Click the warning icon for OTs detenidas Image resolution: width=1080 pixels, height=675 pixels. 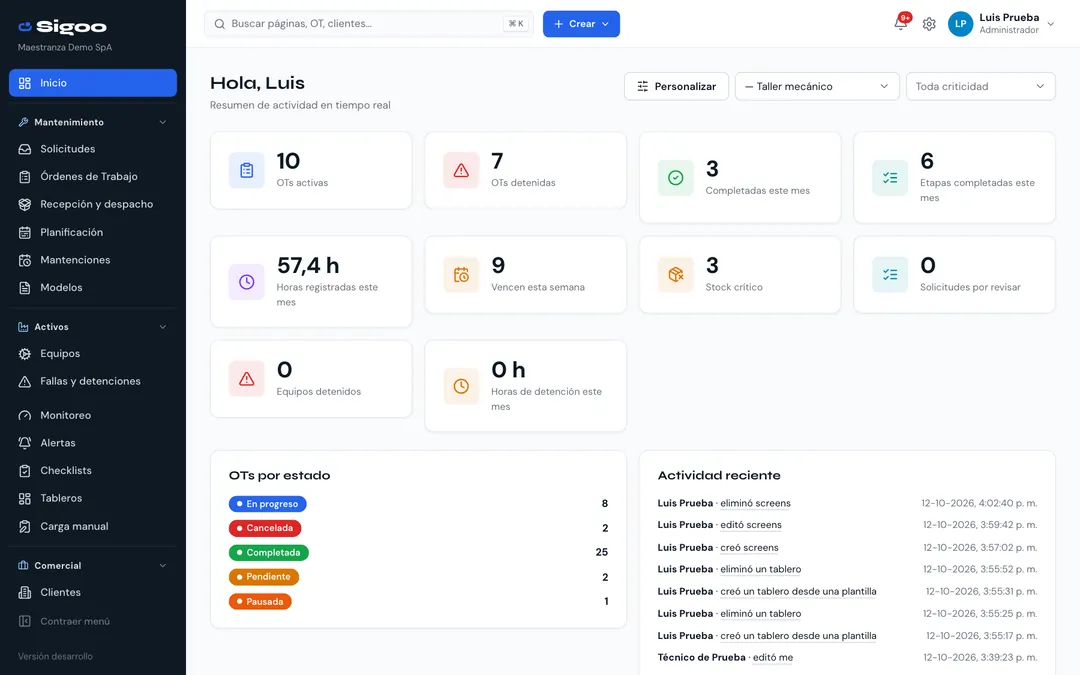coord(461,170)
